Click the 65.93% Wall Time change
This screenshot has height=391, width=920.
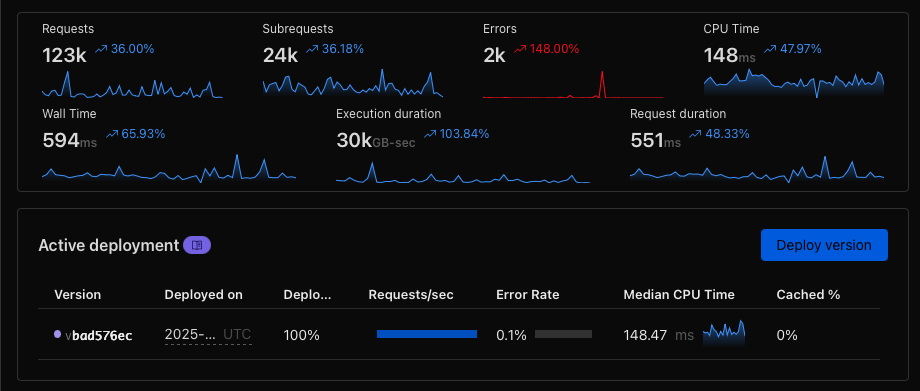pyautogui.click(x=143, y=134)
